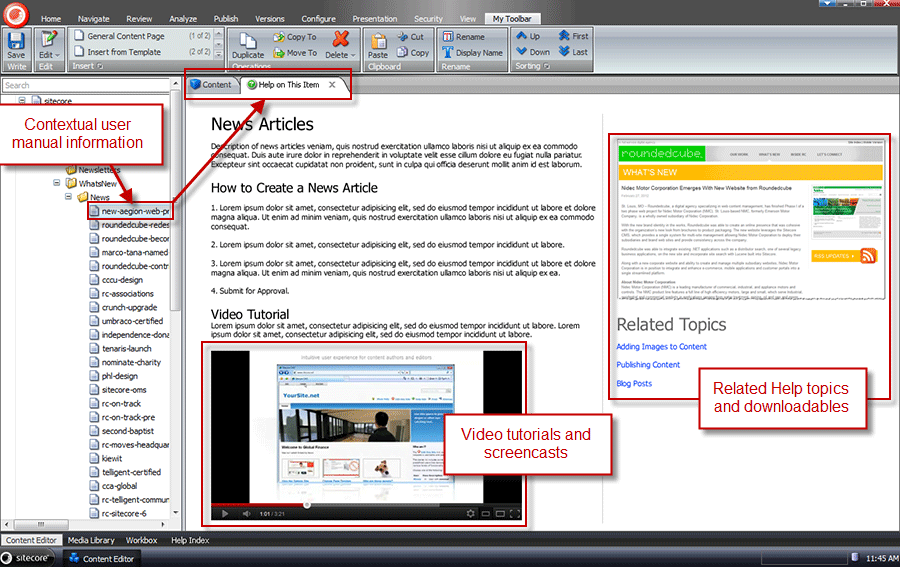The height and width of the screenshot is (567, 900).
Task: Move item Up in Sorting group
Action: point(528,37)
